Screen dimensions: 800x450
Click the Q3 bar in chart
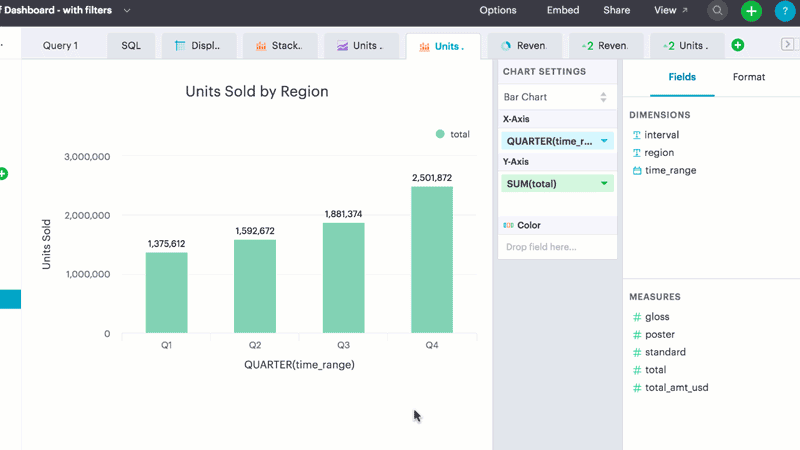343,278
